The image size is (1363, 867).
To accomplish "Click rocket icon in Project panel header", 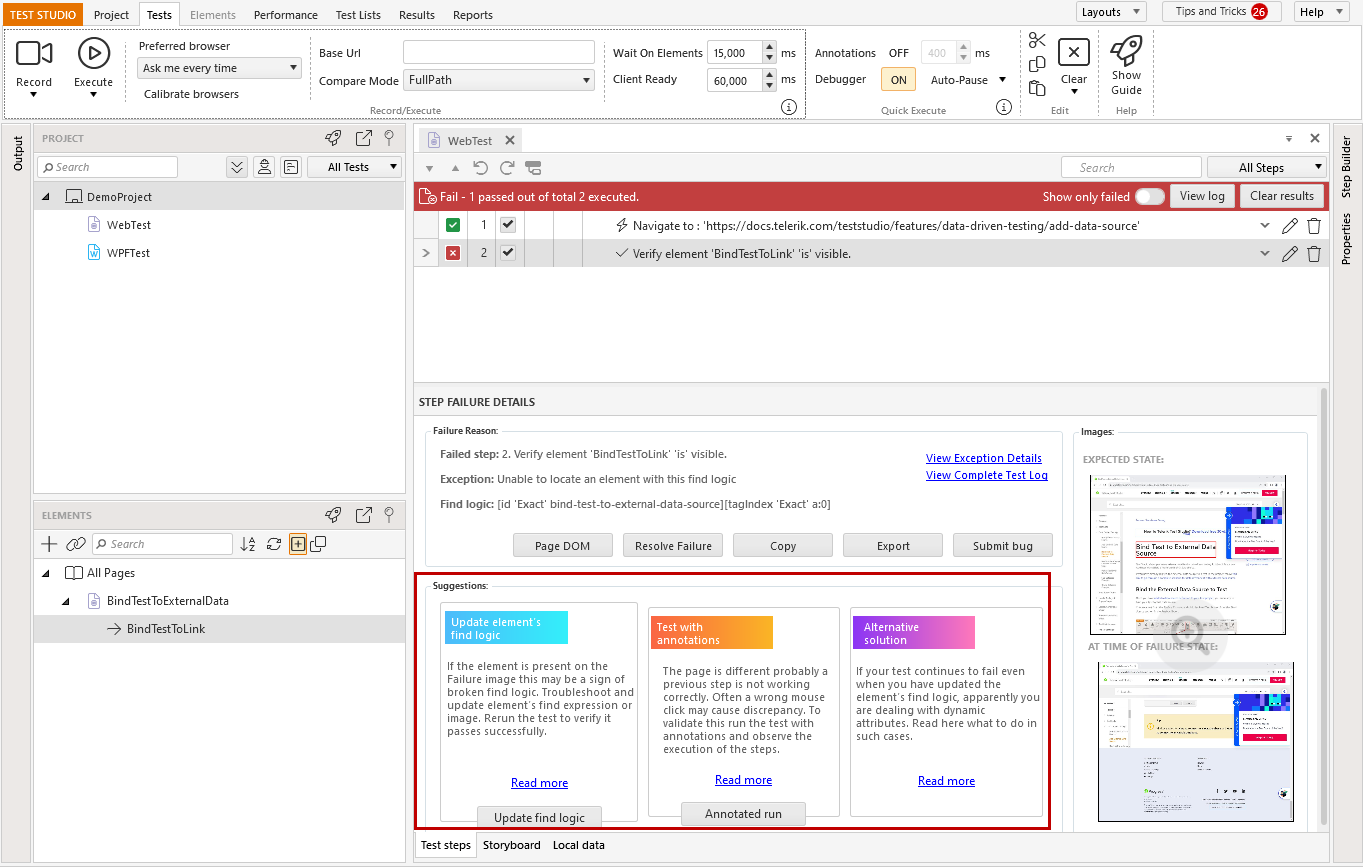I will [x=334, y=138].
